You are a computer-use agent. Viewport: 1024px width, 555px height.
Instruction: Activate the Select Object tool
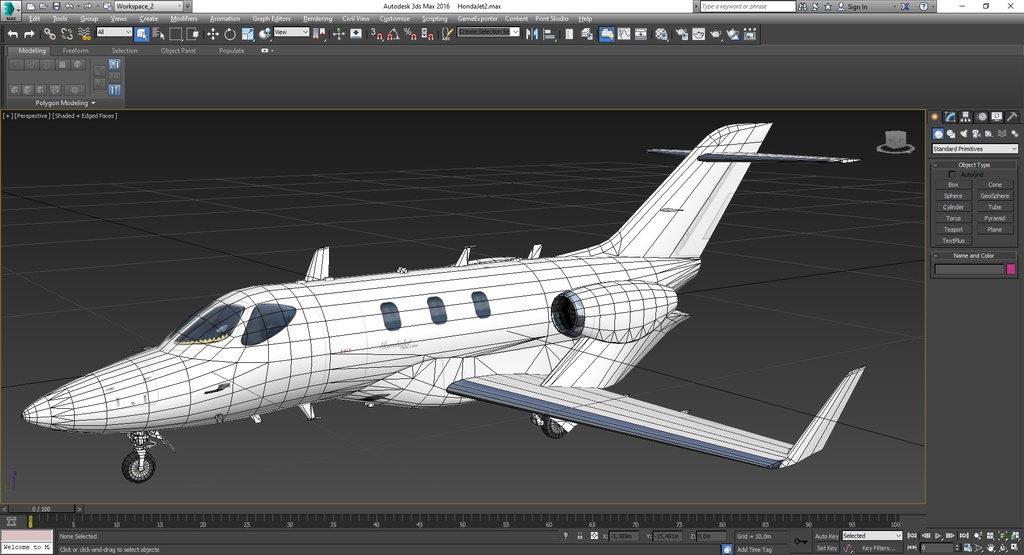142,34
